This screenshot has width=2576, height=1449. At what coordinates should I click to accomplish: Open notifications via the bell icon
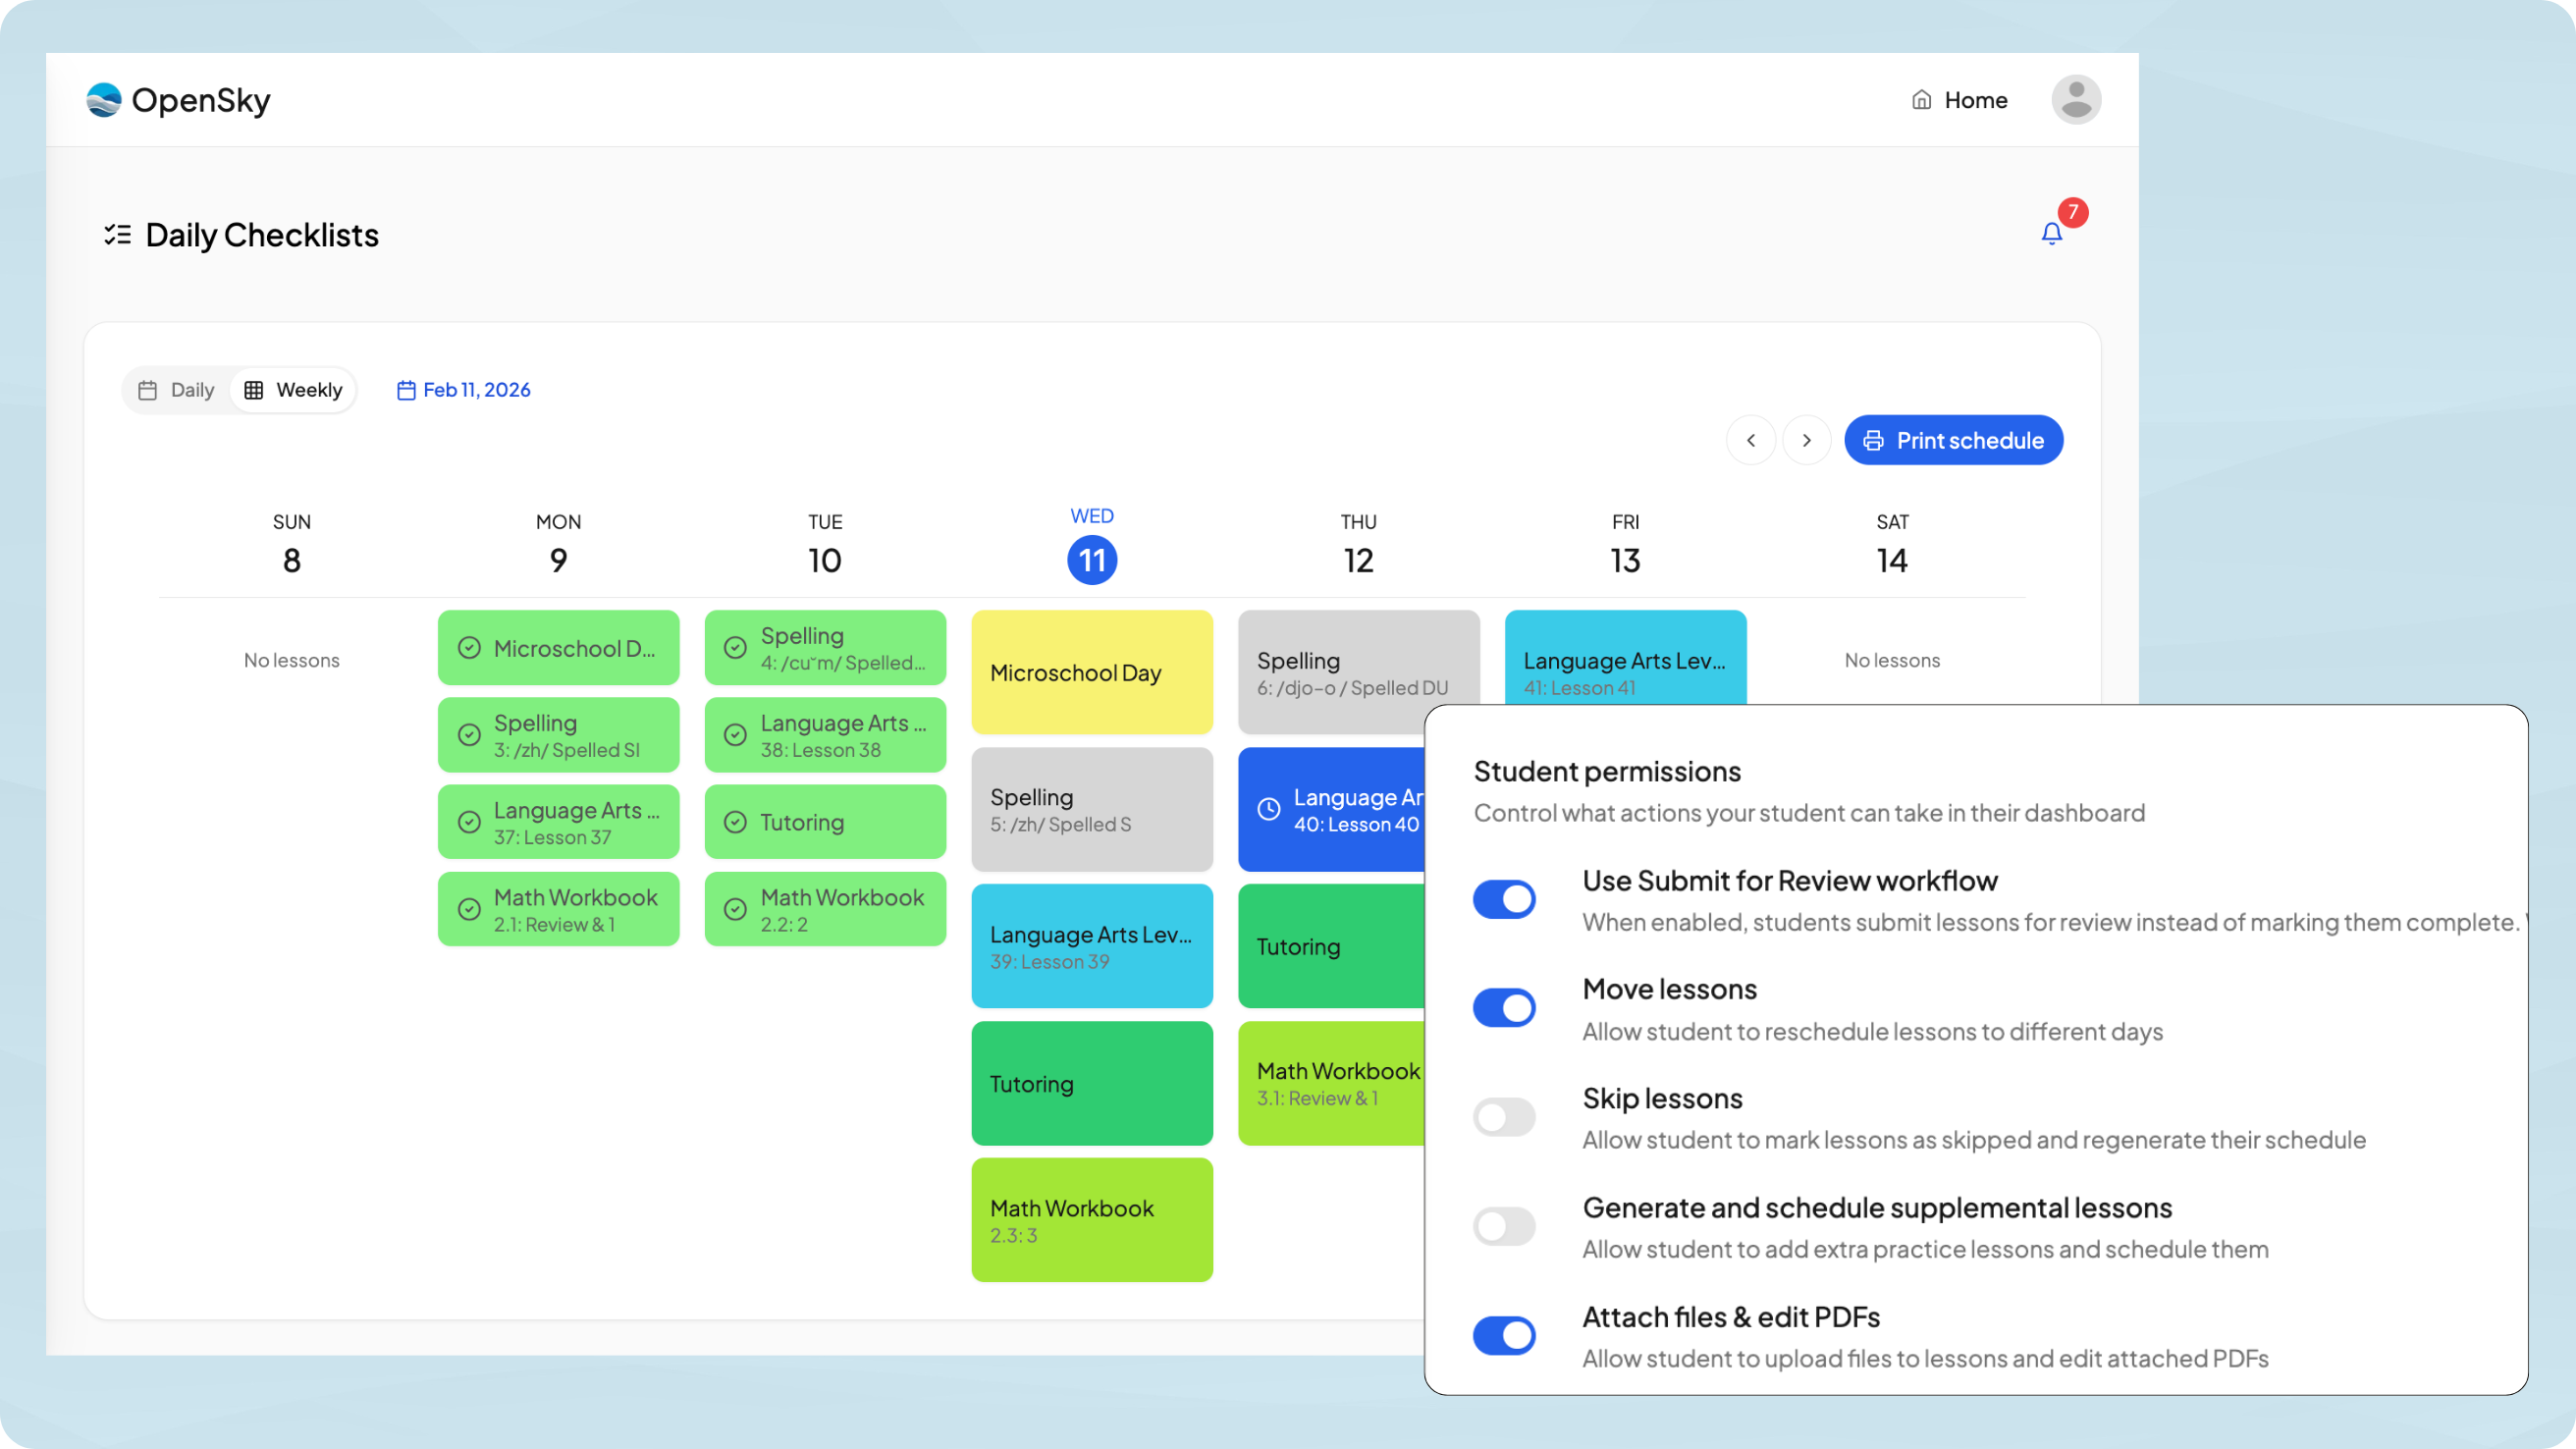pyautogui.click(x=2051, y=234)
